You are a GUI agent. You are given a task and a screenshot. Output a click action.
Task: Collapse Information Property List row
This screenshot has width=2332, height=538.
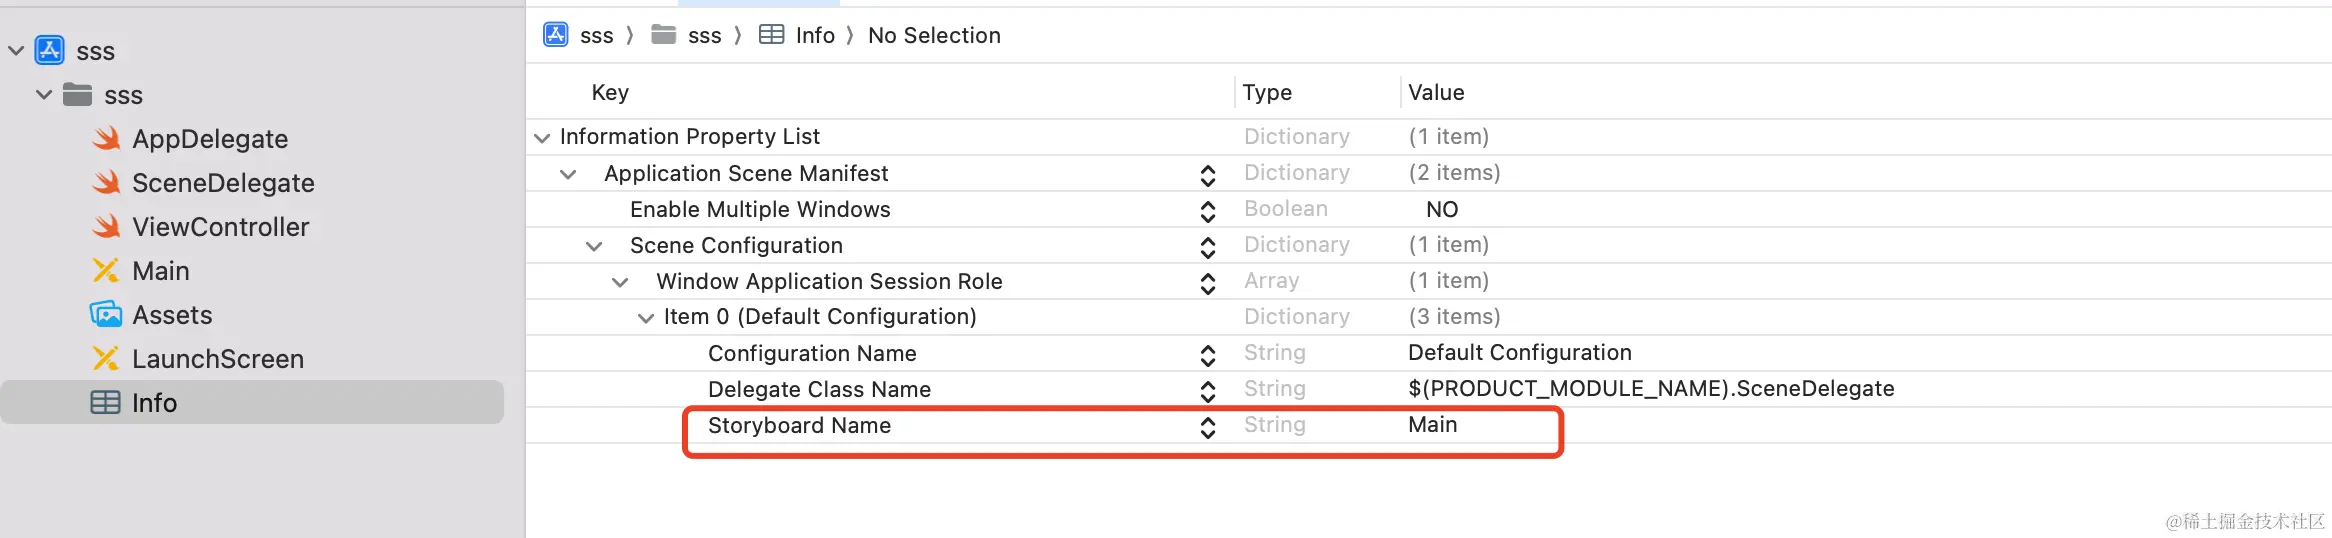tap(542, 137)
